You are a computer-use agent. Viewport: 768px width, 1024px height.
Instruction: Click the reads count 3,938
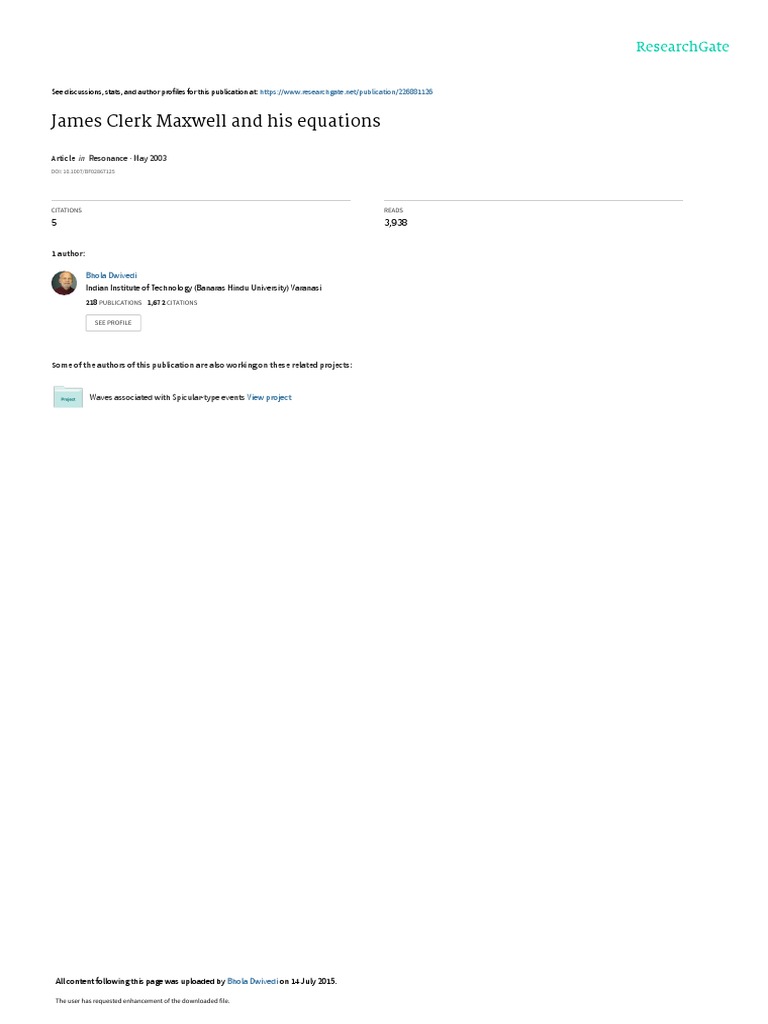(396, 223)
